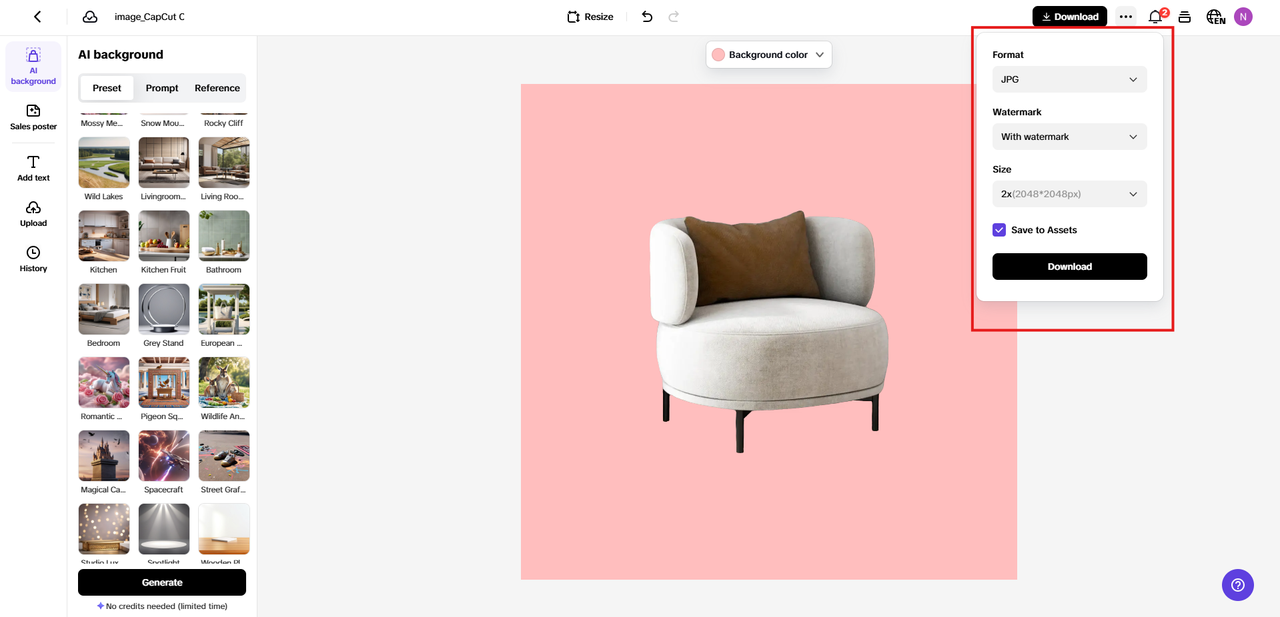Select the Spacecraft preset

(x=164, y=456)
